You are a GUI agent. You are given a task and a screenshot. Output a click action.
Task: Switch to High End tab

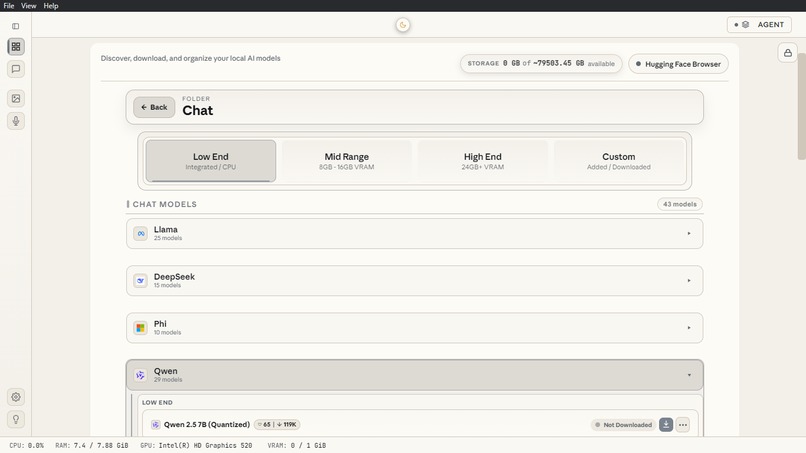pyautogui.click(x=483, y=161)
